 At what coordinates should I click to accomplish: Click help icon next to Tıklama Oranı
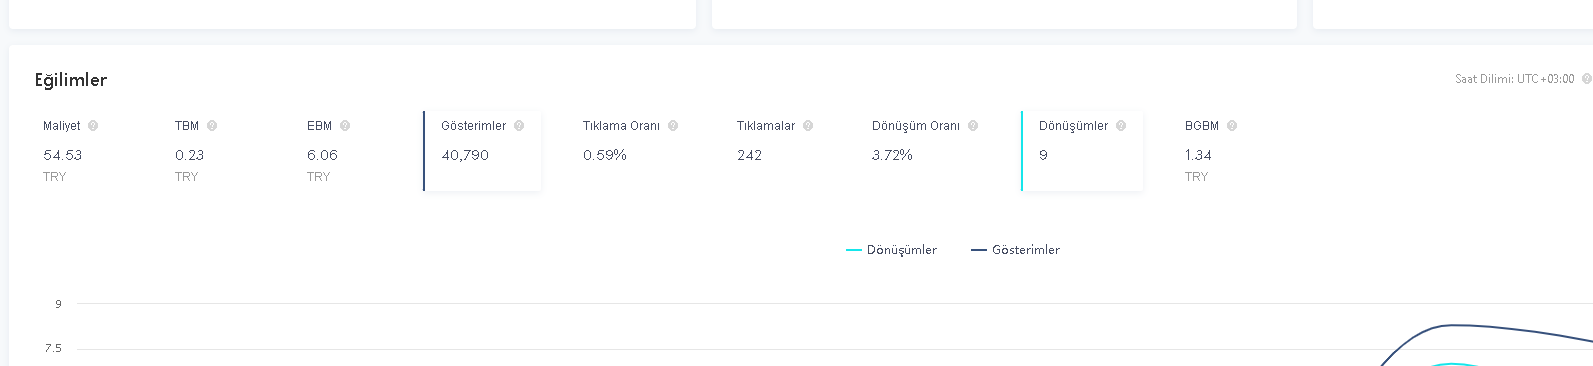tap(673, 126)
